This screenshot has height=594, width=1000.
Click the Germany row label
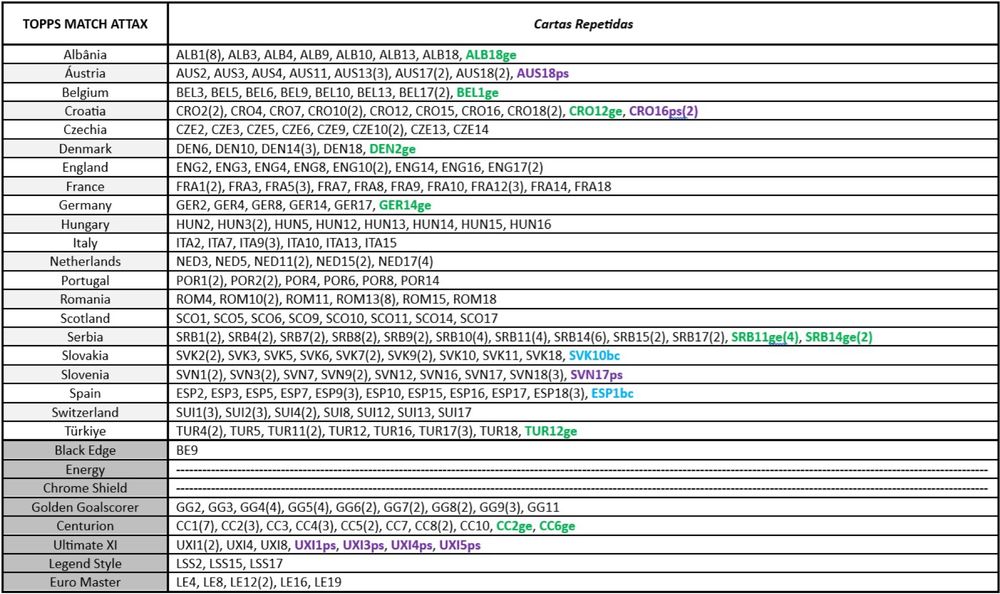(85, 205)
